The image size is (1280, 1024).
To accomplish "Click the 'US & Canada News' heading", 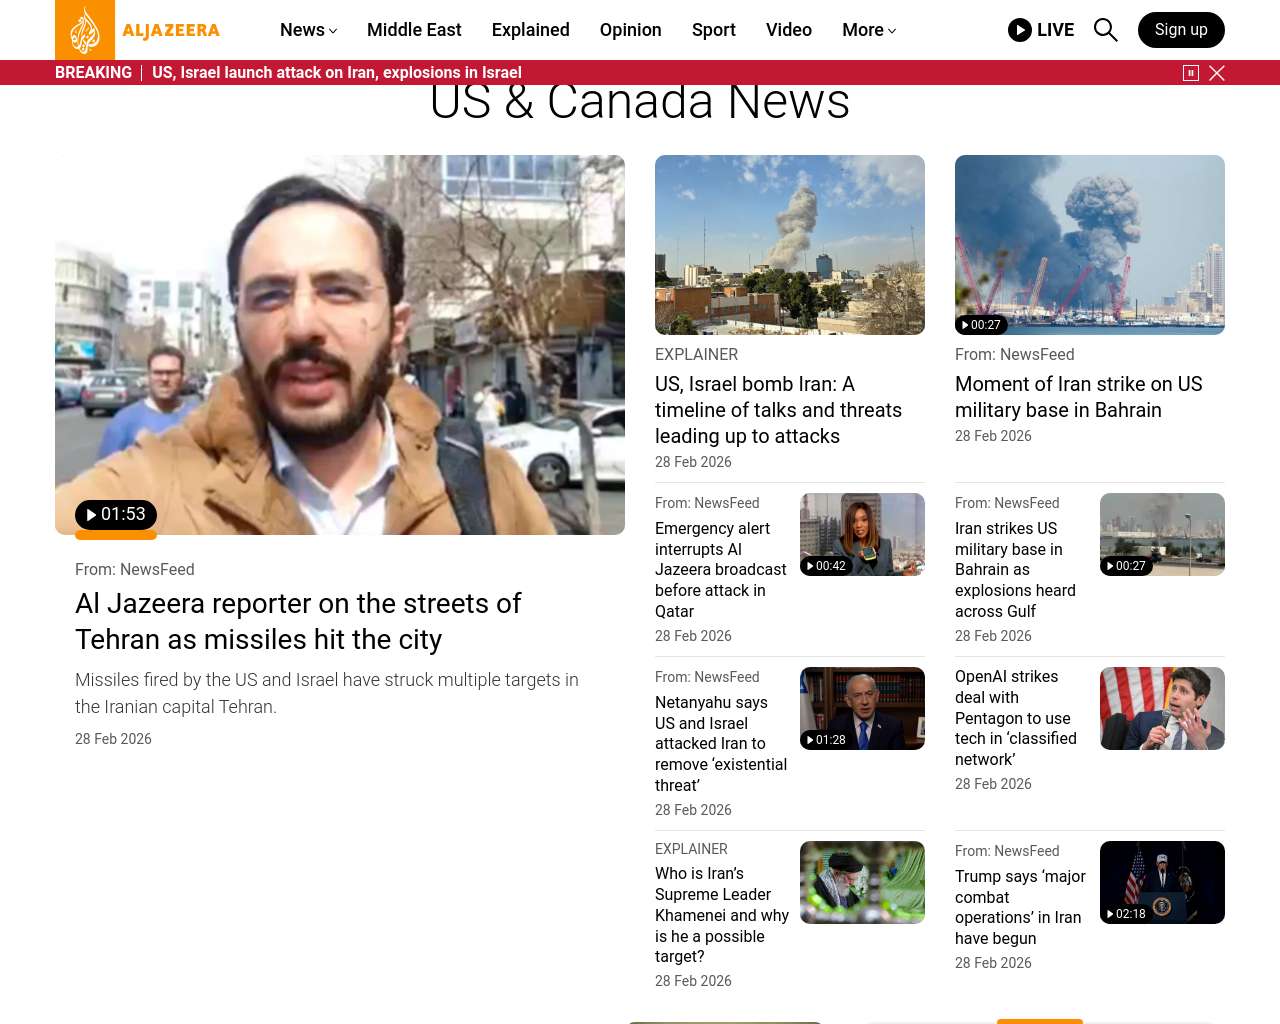I will [x=640, y=102].
